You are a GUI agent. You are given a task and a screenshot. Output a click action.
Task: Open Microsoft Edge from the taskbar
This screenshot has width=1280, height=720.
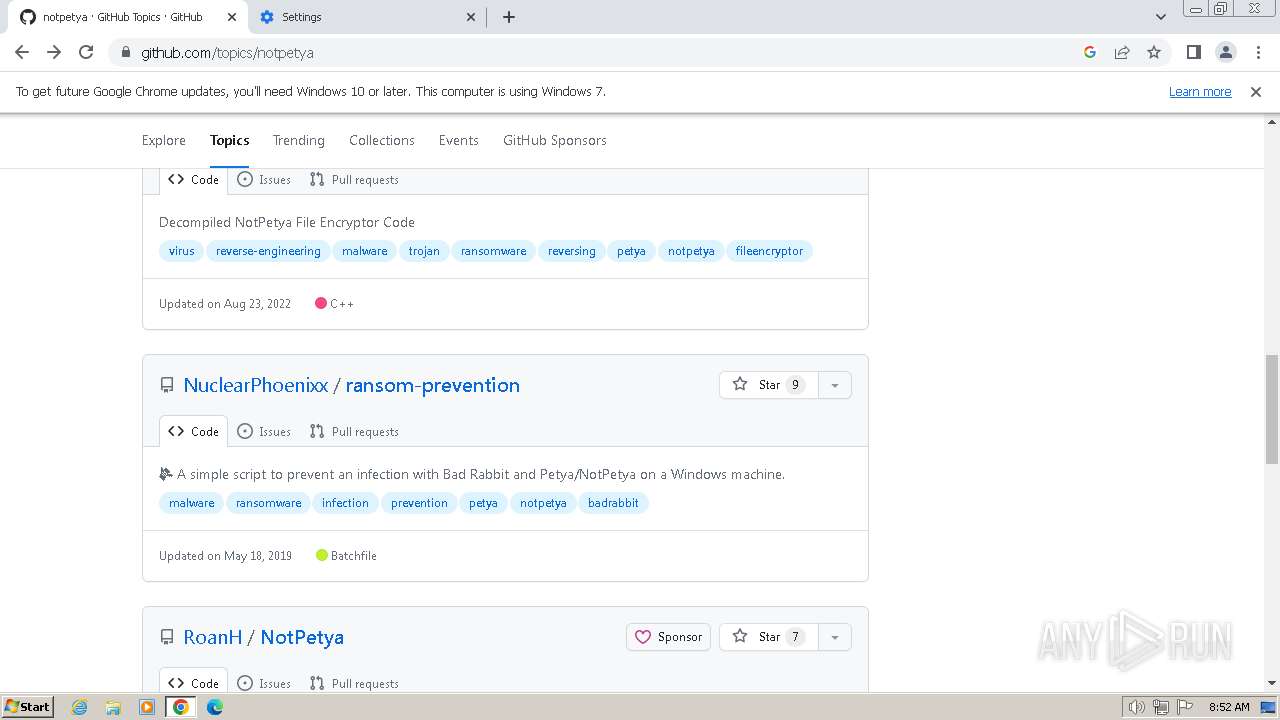click(215, 707)
